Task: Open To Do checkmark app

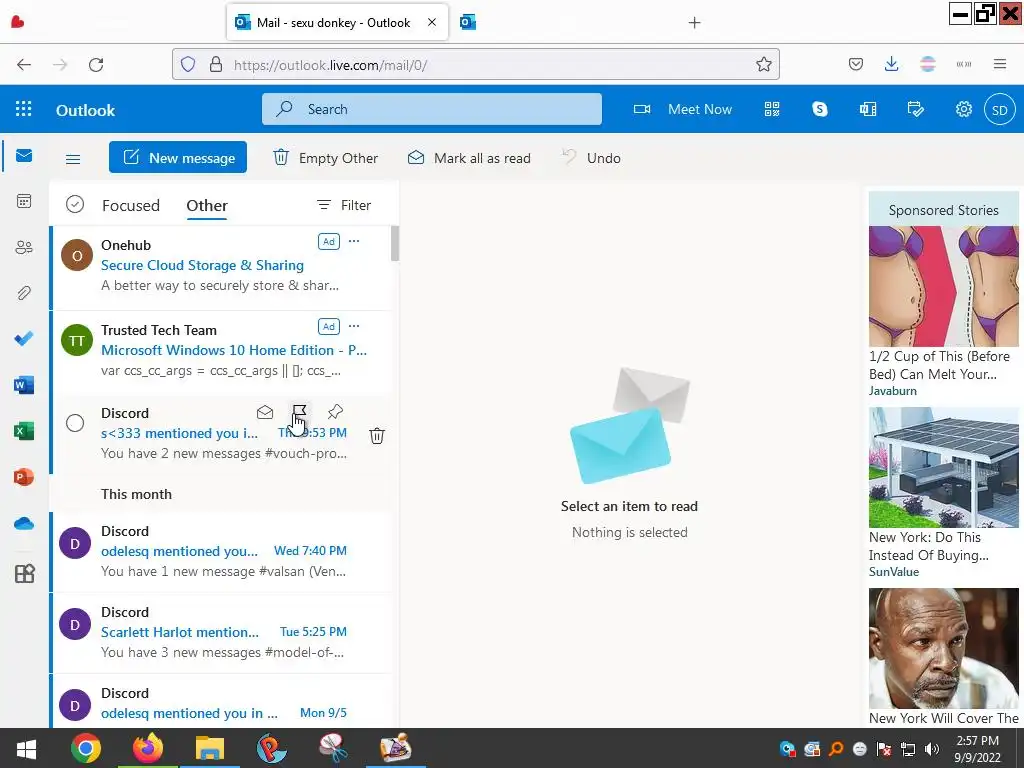Action: click(x=24, y=339)
